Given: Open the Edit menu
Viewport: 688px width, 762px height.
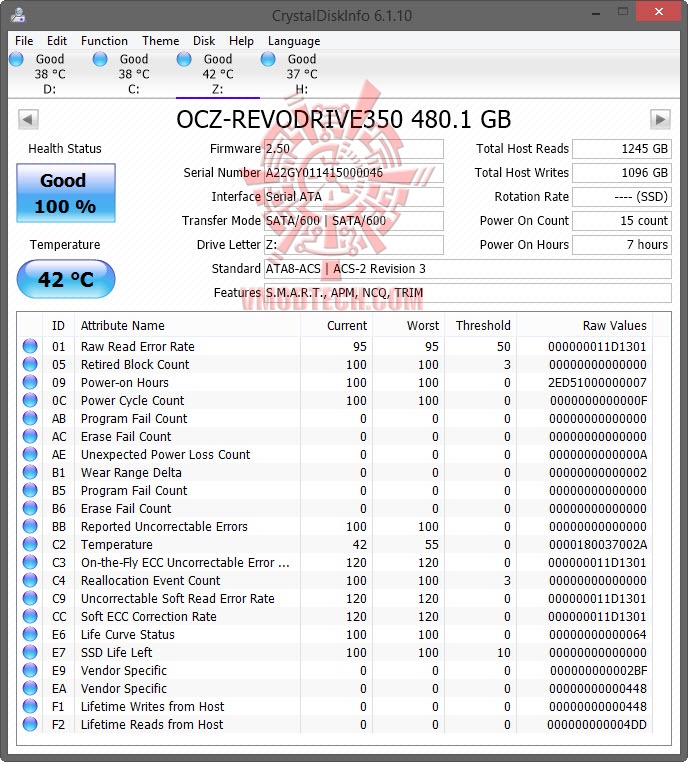Looking at the screenshot, I should point(57,41).
